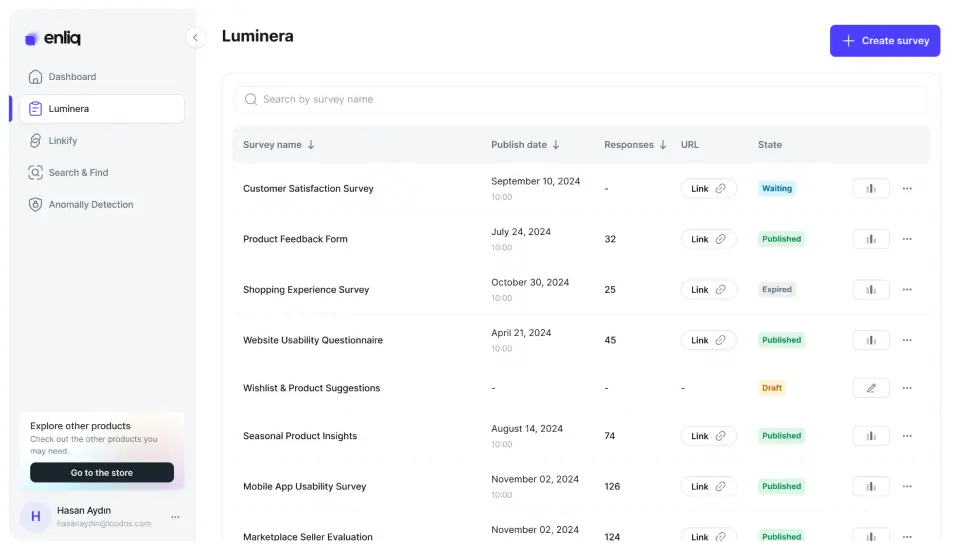Click Go to the store button
976x550 pixels.
(x=102, y=473)
